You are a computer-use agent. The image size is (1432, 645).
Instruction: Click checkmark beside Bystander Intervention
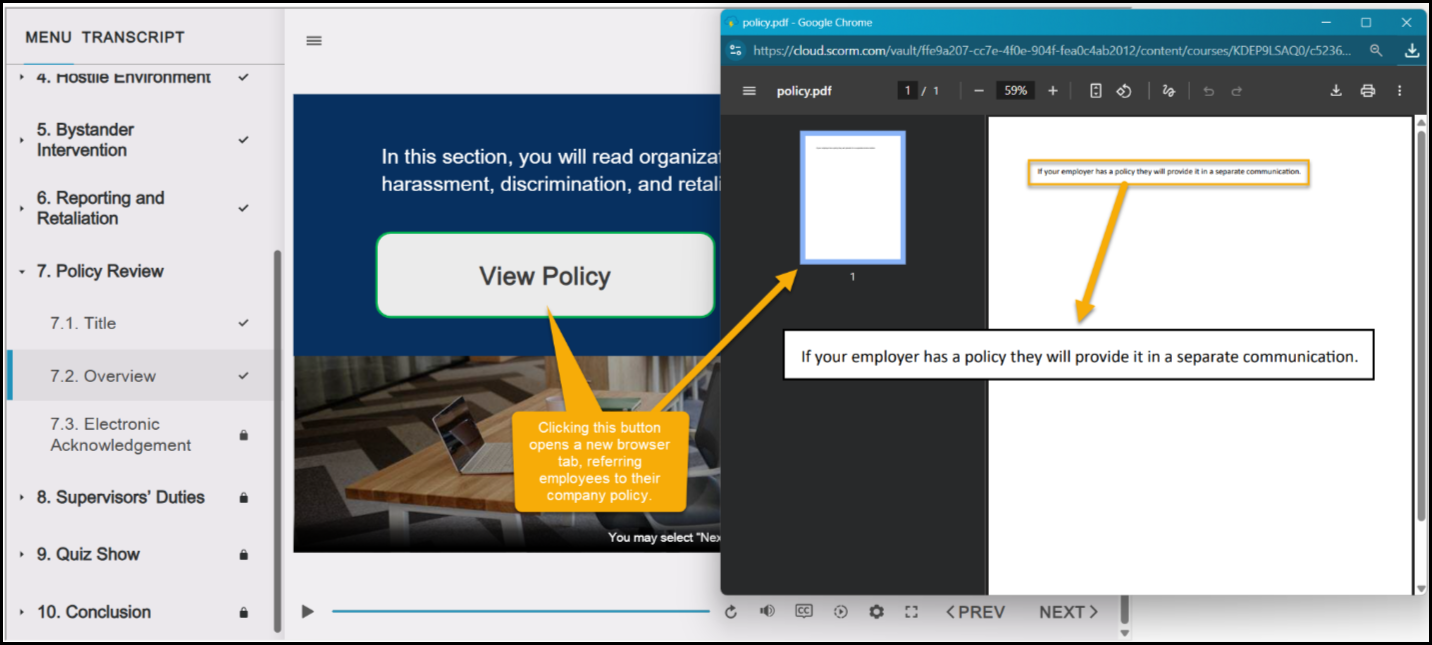coord(243,140)
